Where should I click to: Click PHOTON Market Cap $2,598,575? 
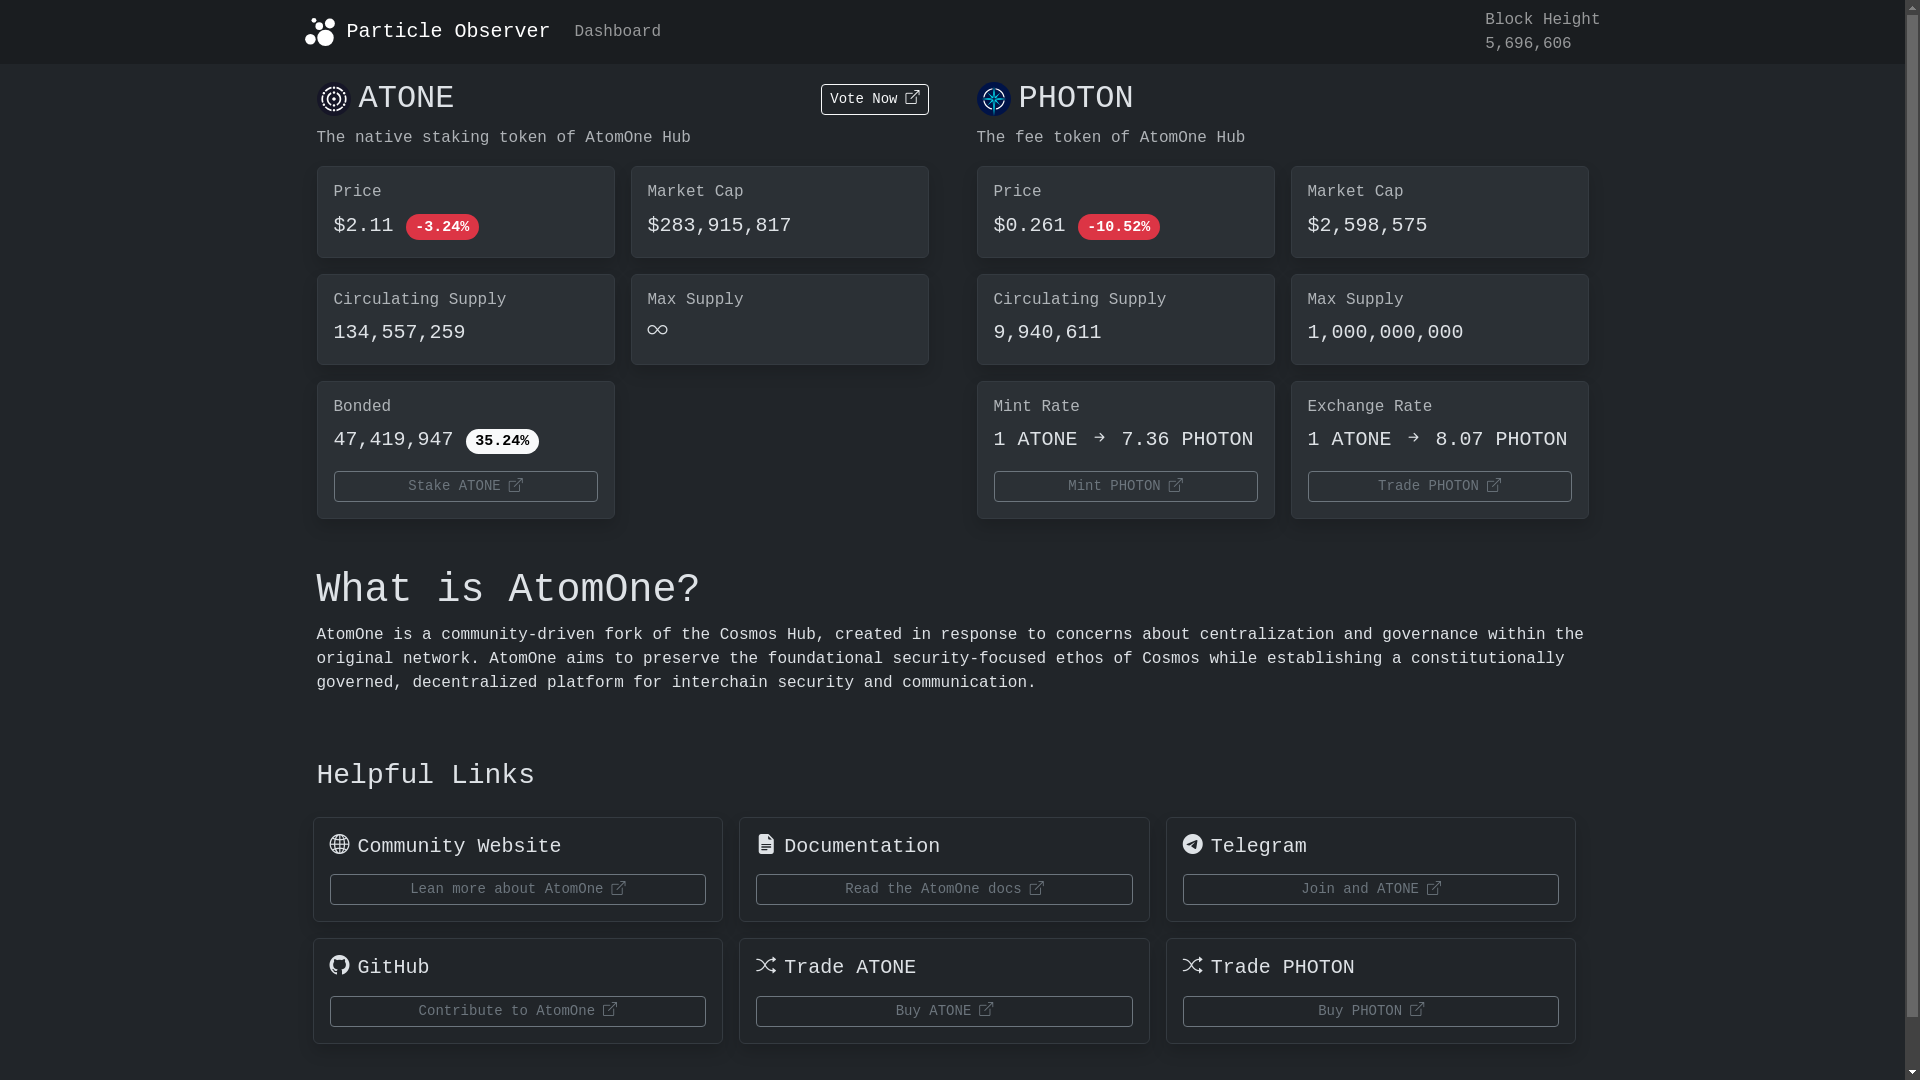pyautogui.click(x=1367, y=225)
